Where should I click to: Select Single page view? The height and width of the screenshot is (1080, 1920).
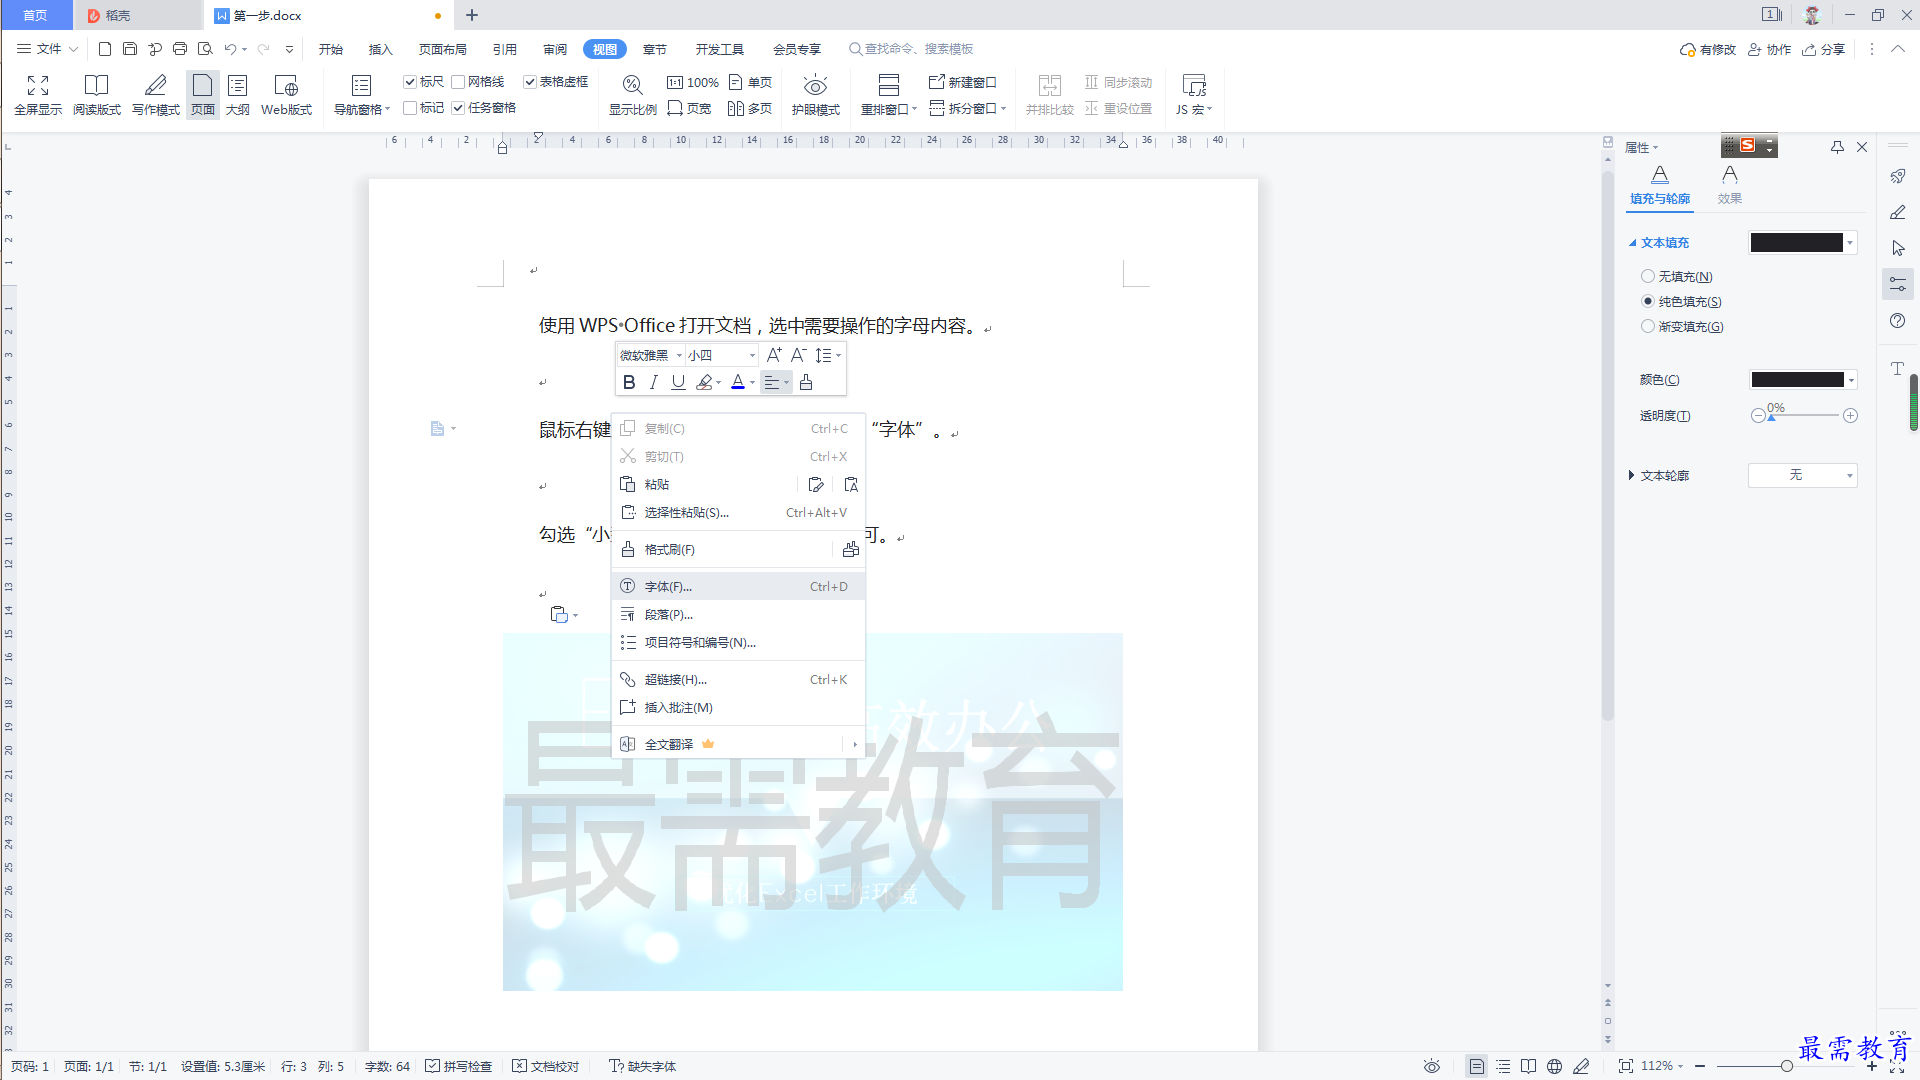tap(750, 82)
